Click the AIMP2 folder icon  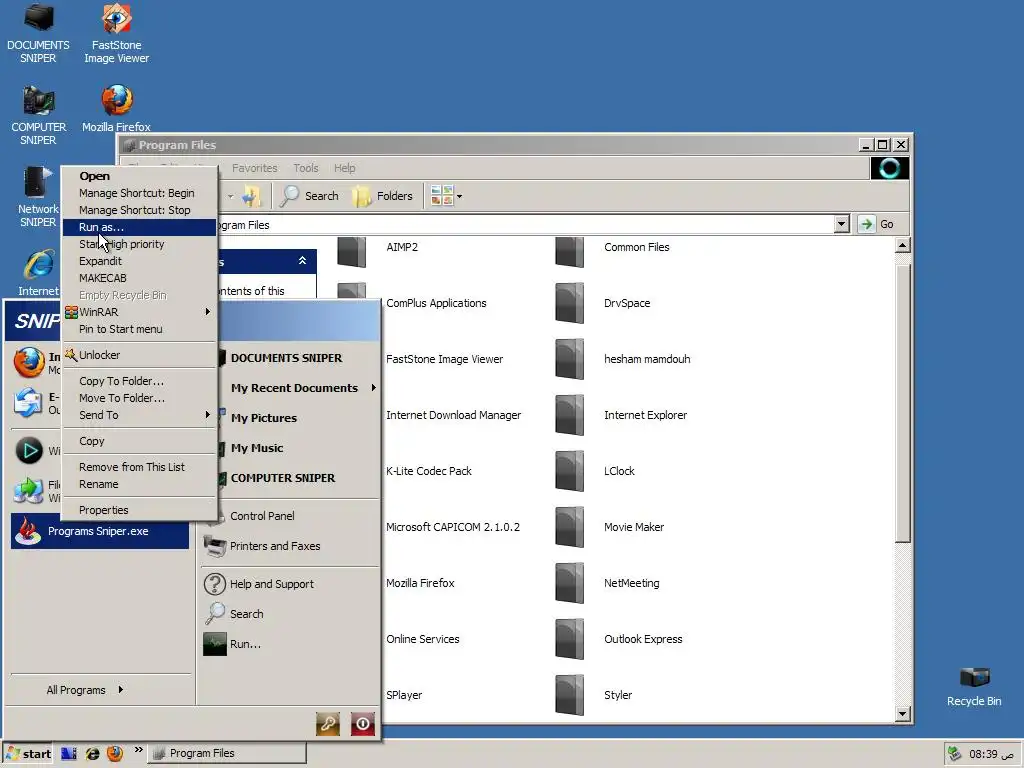coord(352,251)
